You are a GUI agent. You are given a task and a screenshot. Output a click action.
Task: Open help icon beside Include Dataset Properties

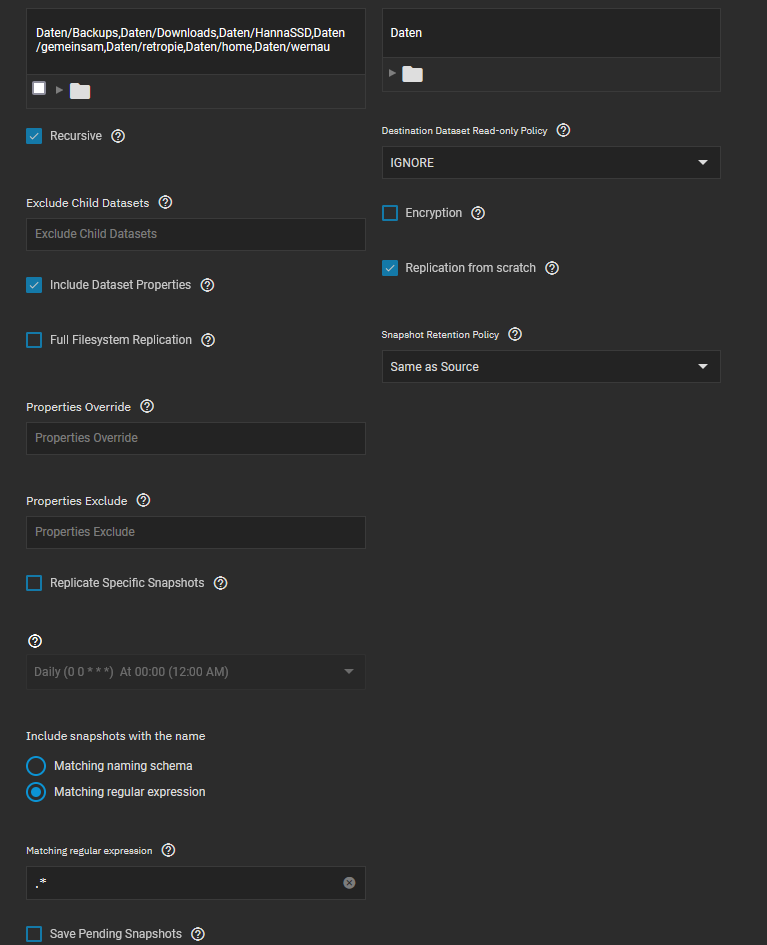click(207, 285)
